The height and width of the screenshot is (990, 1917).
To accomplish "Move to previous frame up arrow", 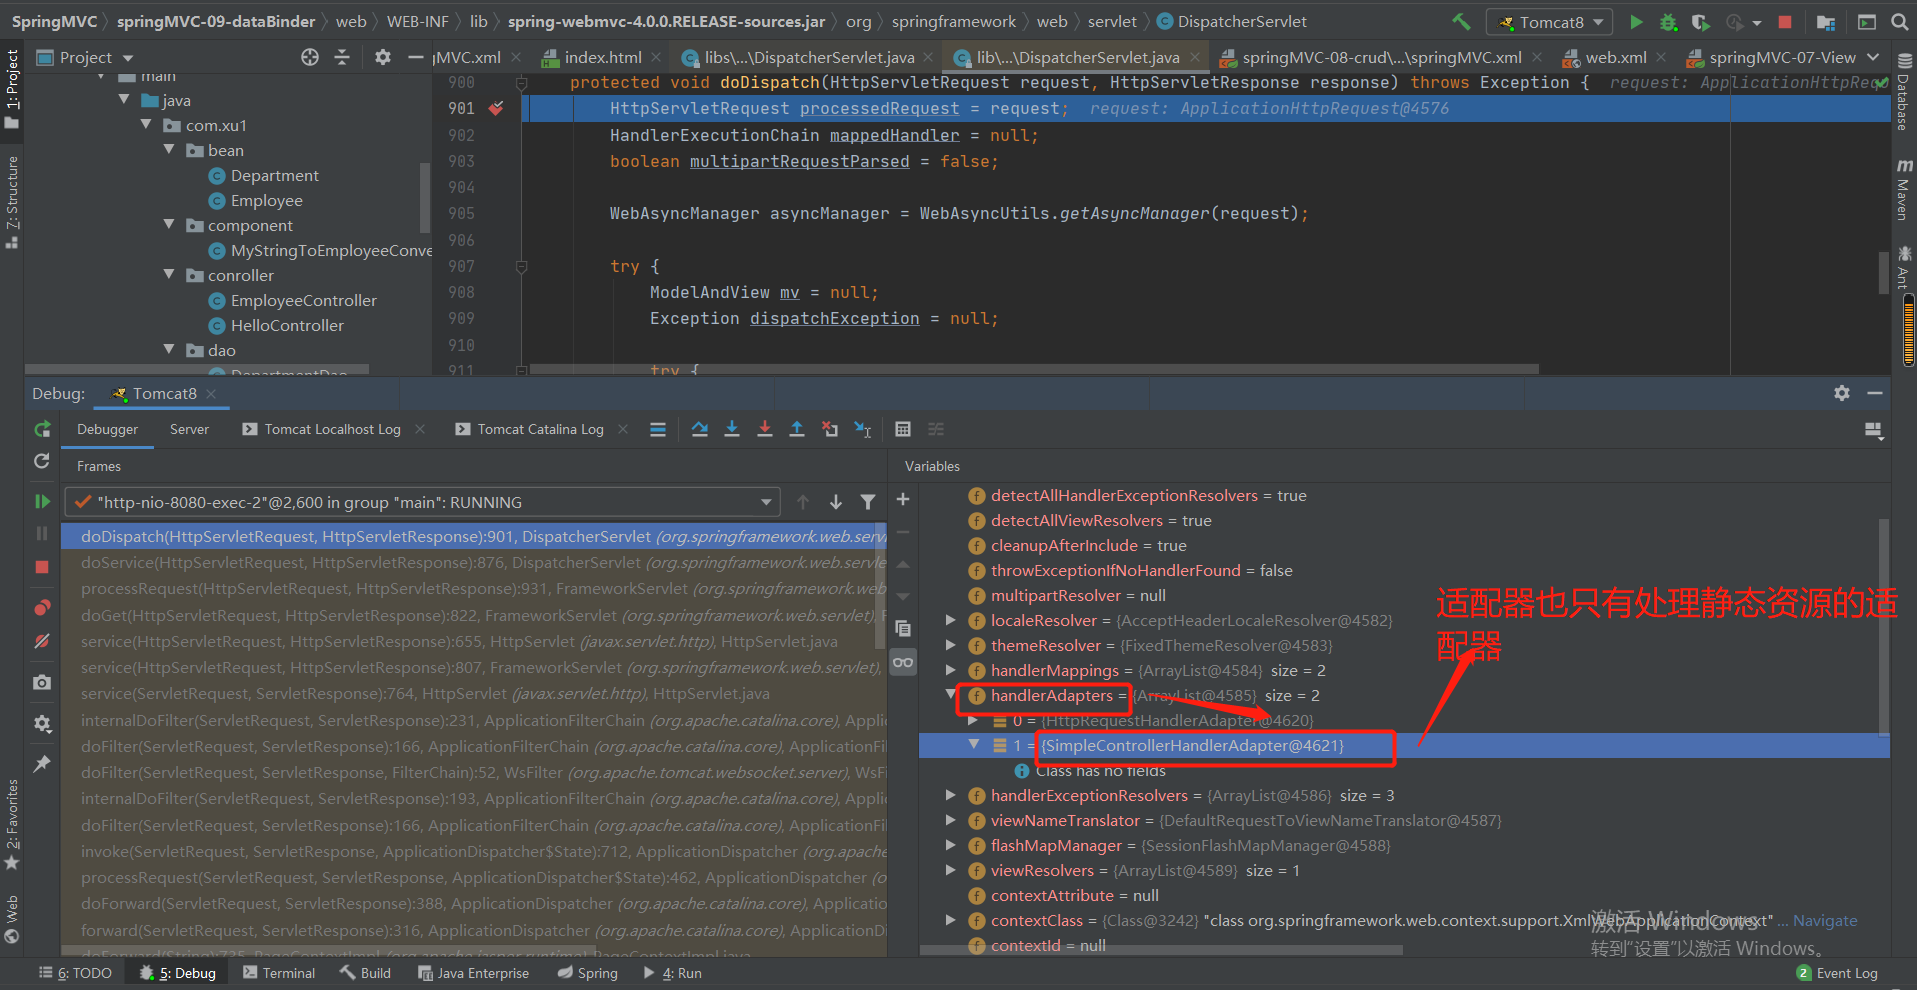I will 802,502.
